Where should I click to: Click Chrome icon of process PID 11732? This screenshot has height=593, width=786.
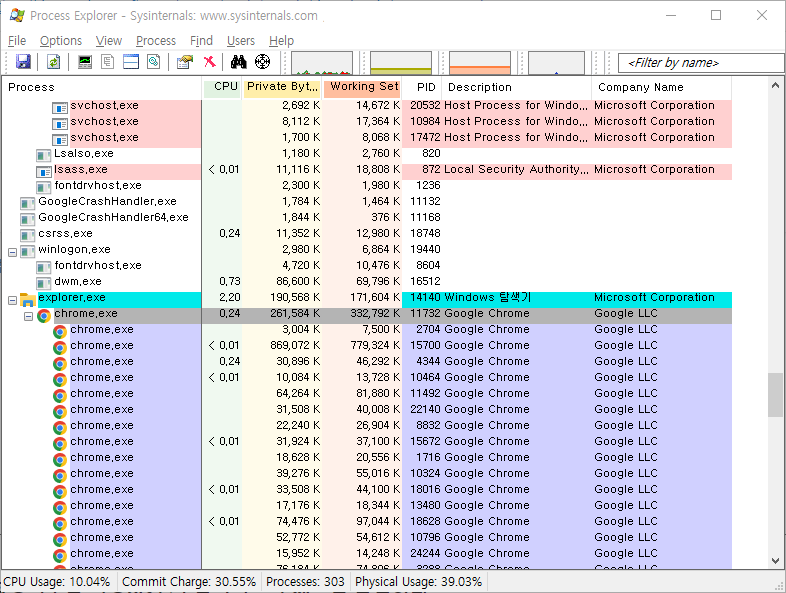coord(44,316)
